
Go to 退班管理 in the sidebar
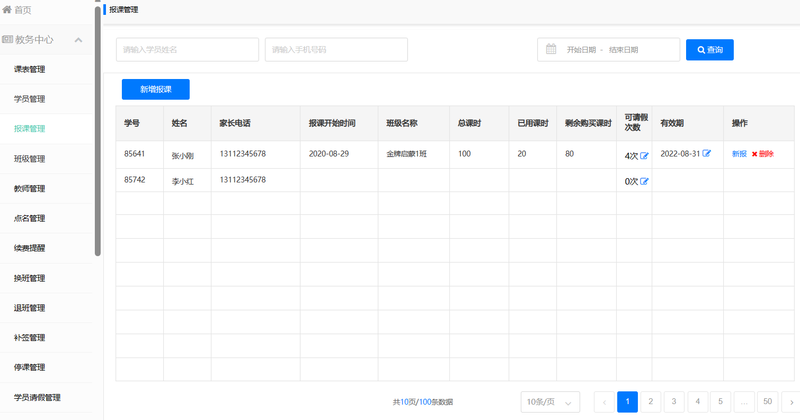click(30, 308)
